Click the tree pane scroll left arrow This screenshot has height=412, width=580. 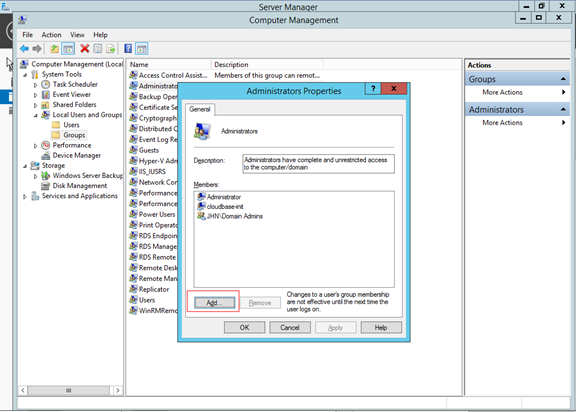(x=23, y=390)
